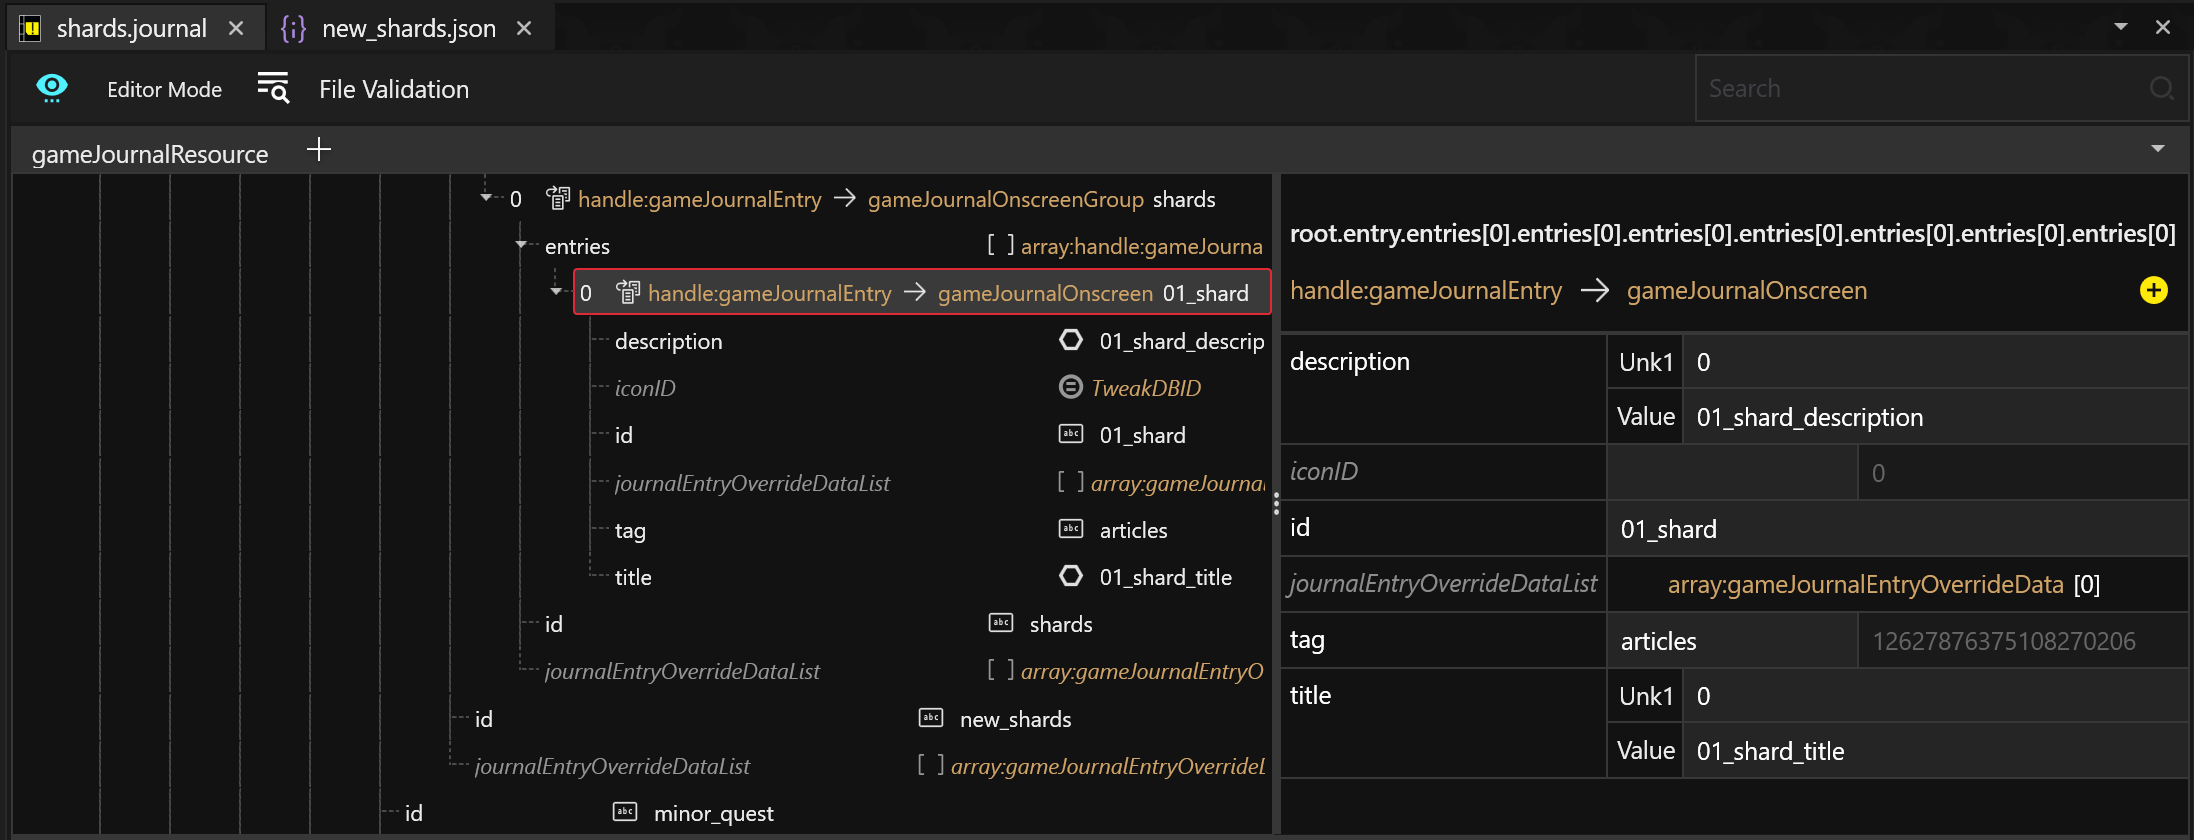Collapse the selected 01_shard entry node
2194x840 pixels.
pyautogui.click(x=556, y=292)
